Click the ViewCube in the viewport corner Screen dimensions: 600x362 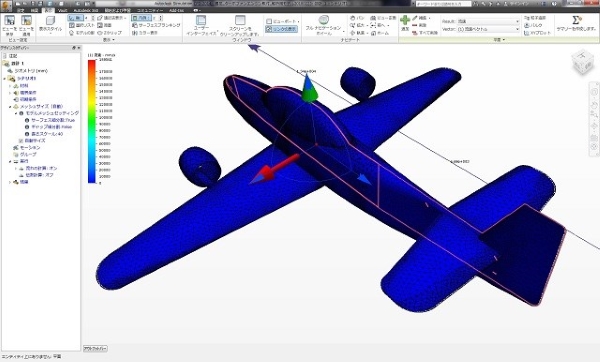[582, 62]
